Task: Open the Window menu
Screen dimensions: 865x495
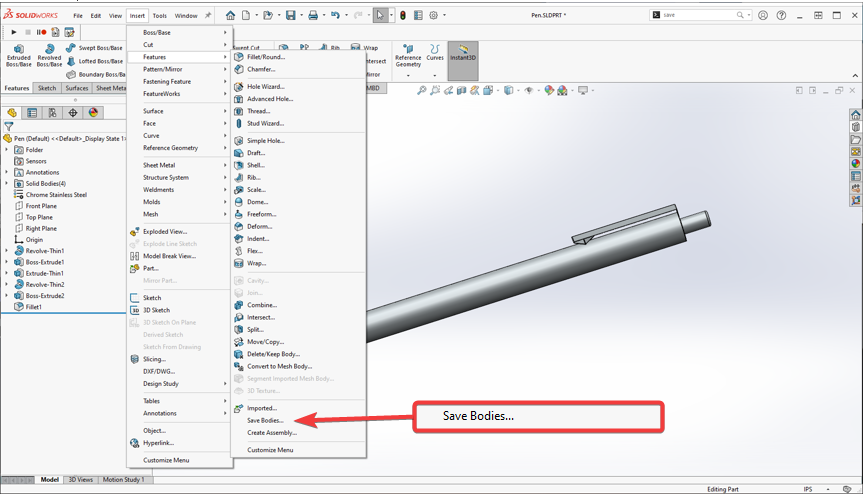Action: click(x=186, y=15)
